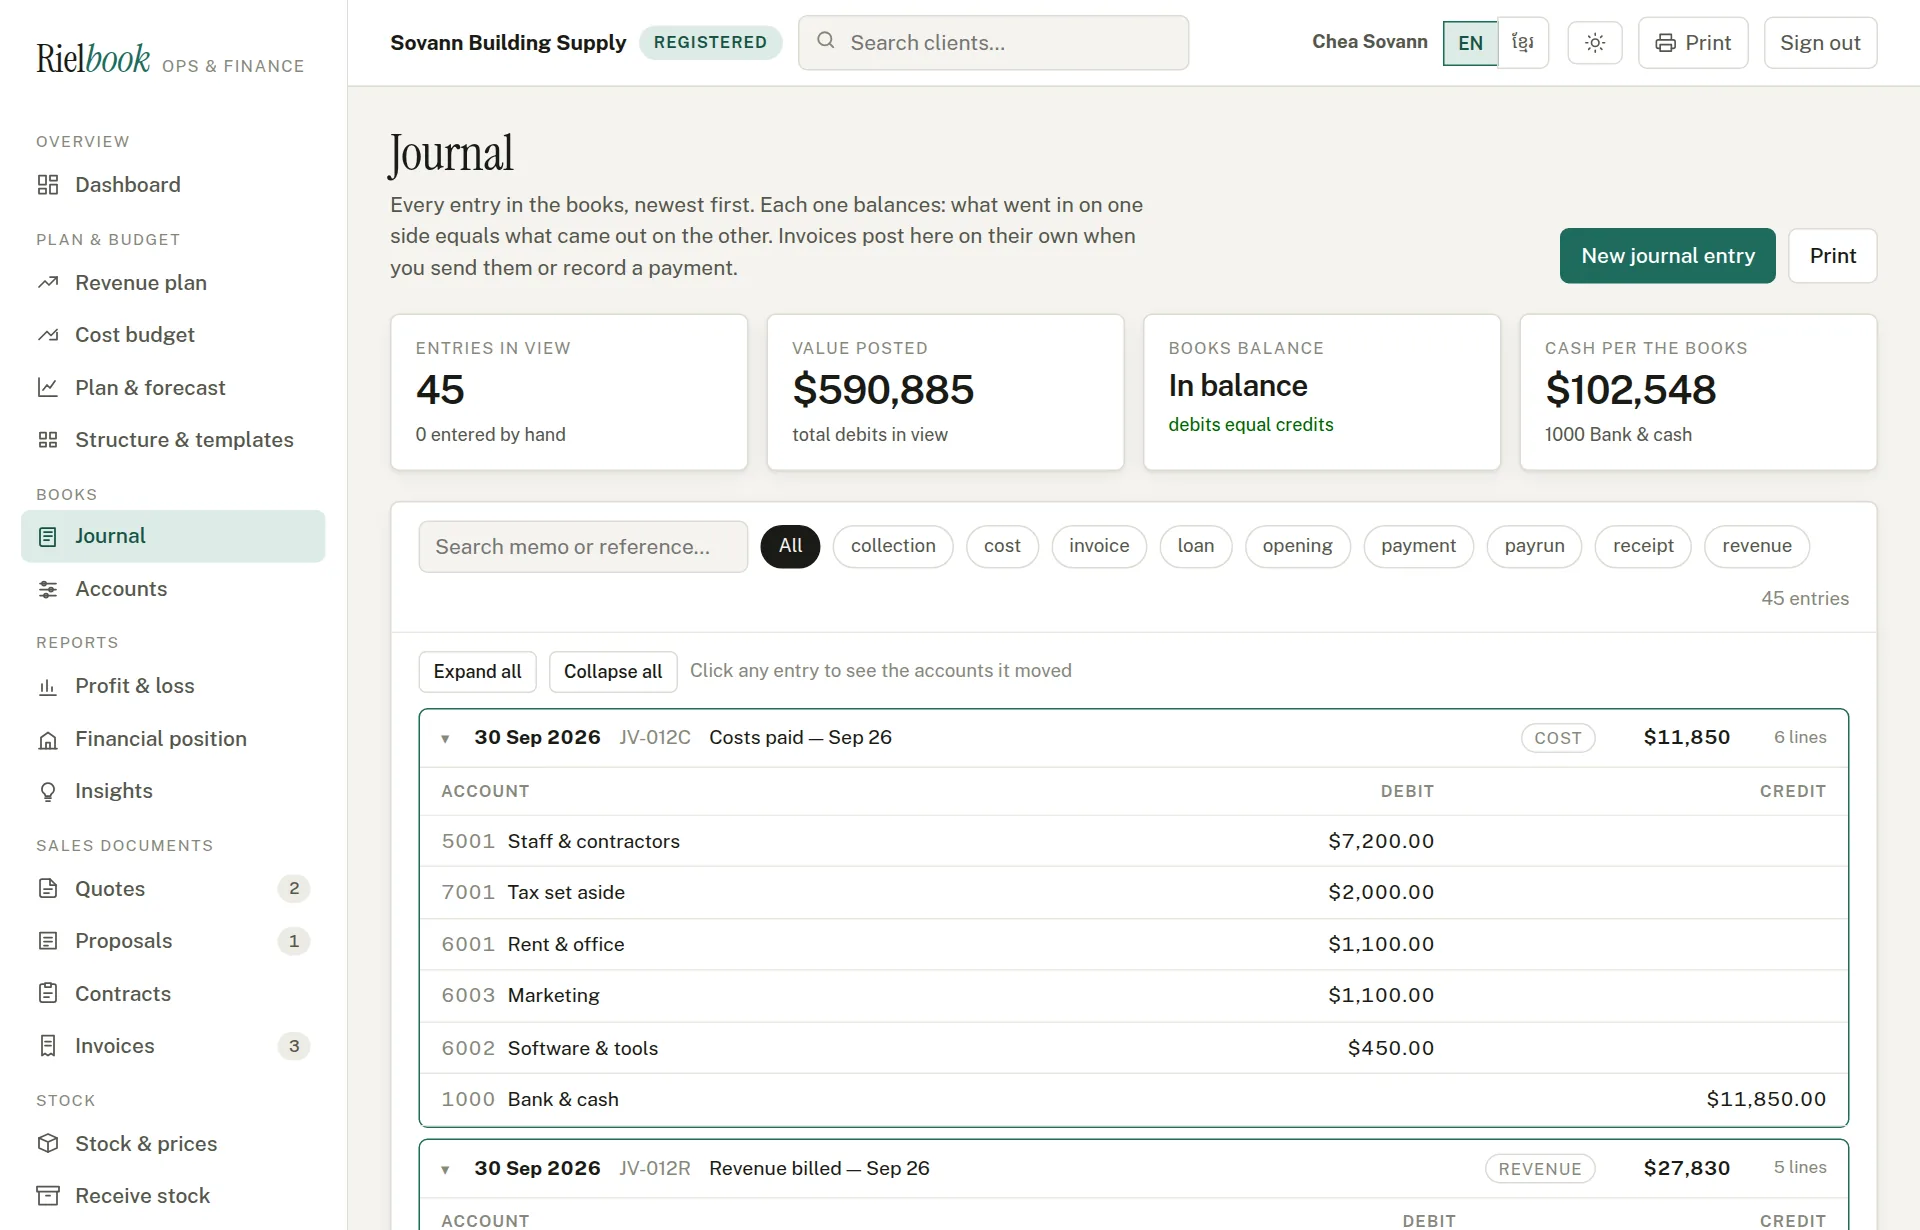Filter journal by loan

pyautogui.click(x=1196, y=546)
